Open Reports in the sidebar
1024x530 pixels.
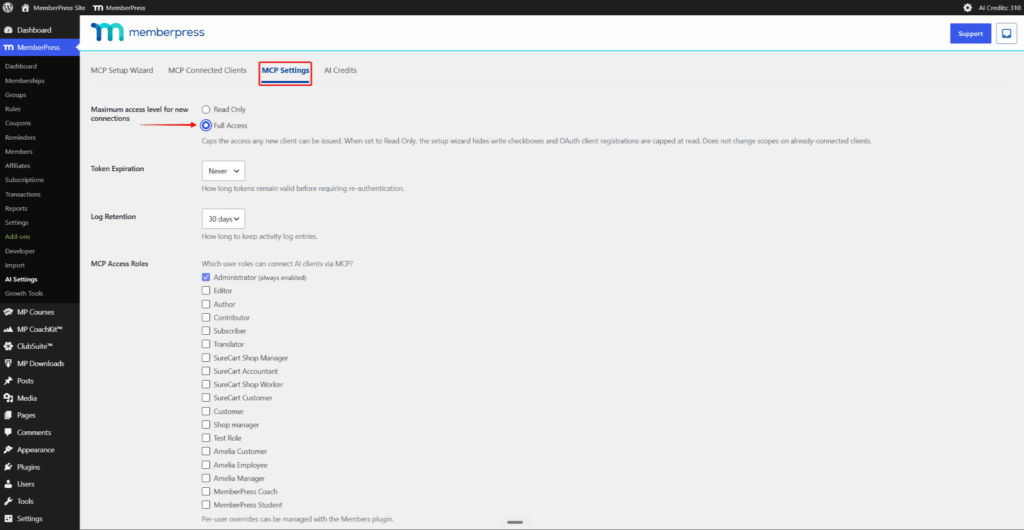(x=16, y=209)
